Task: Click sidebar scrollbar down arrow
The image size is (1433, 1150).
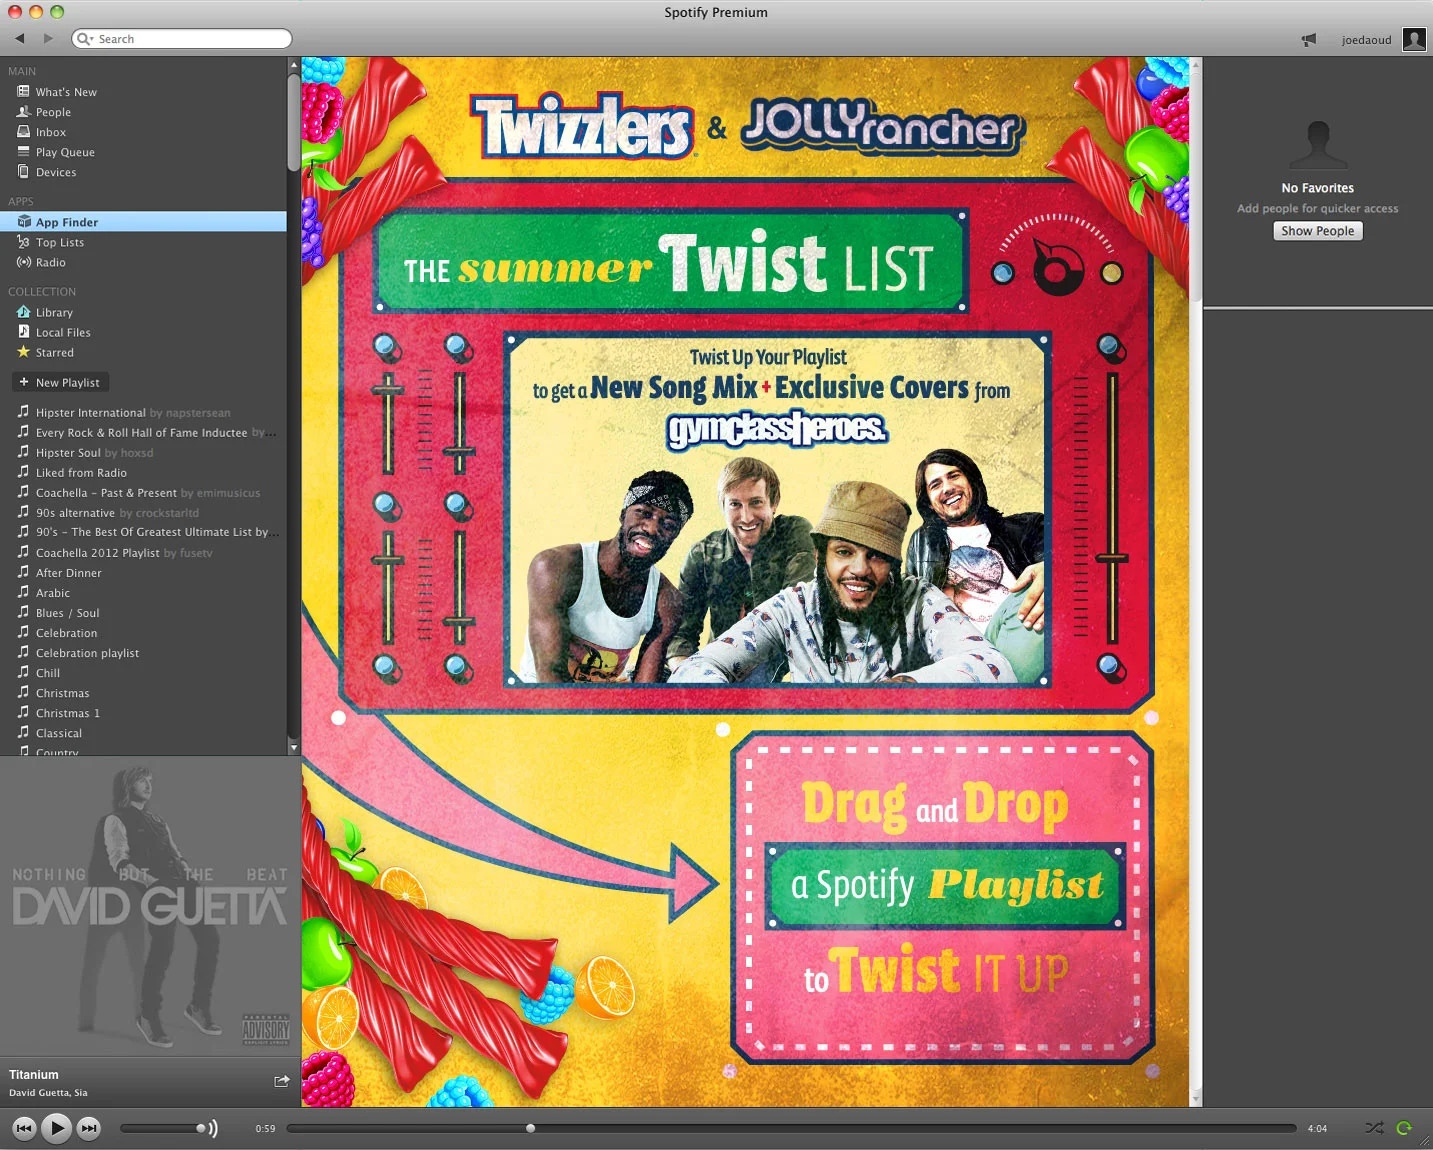Action: click(x=293, y=747)
